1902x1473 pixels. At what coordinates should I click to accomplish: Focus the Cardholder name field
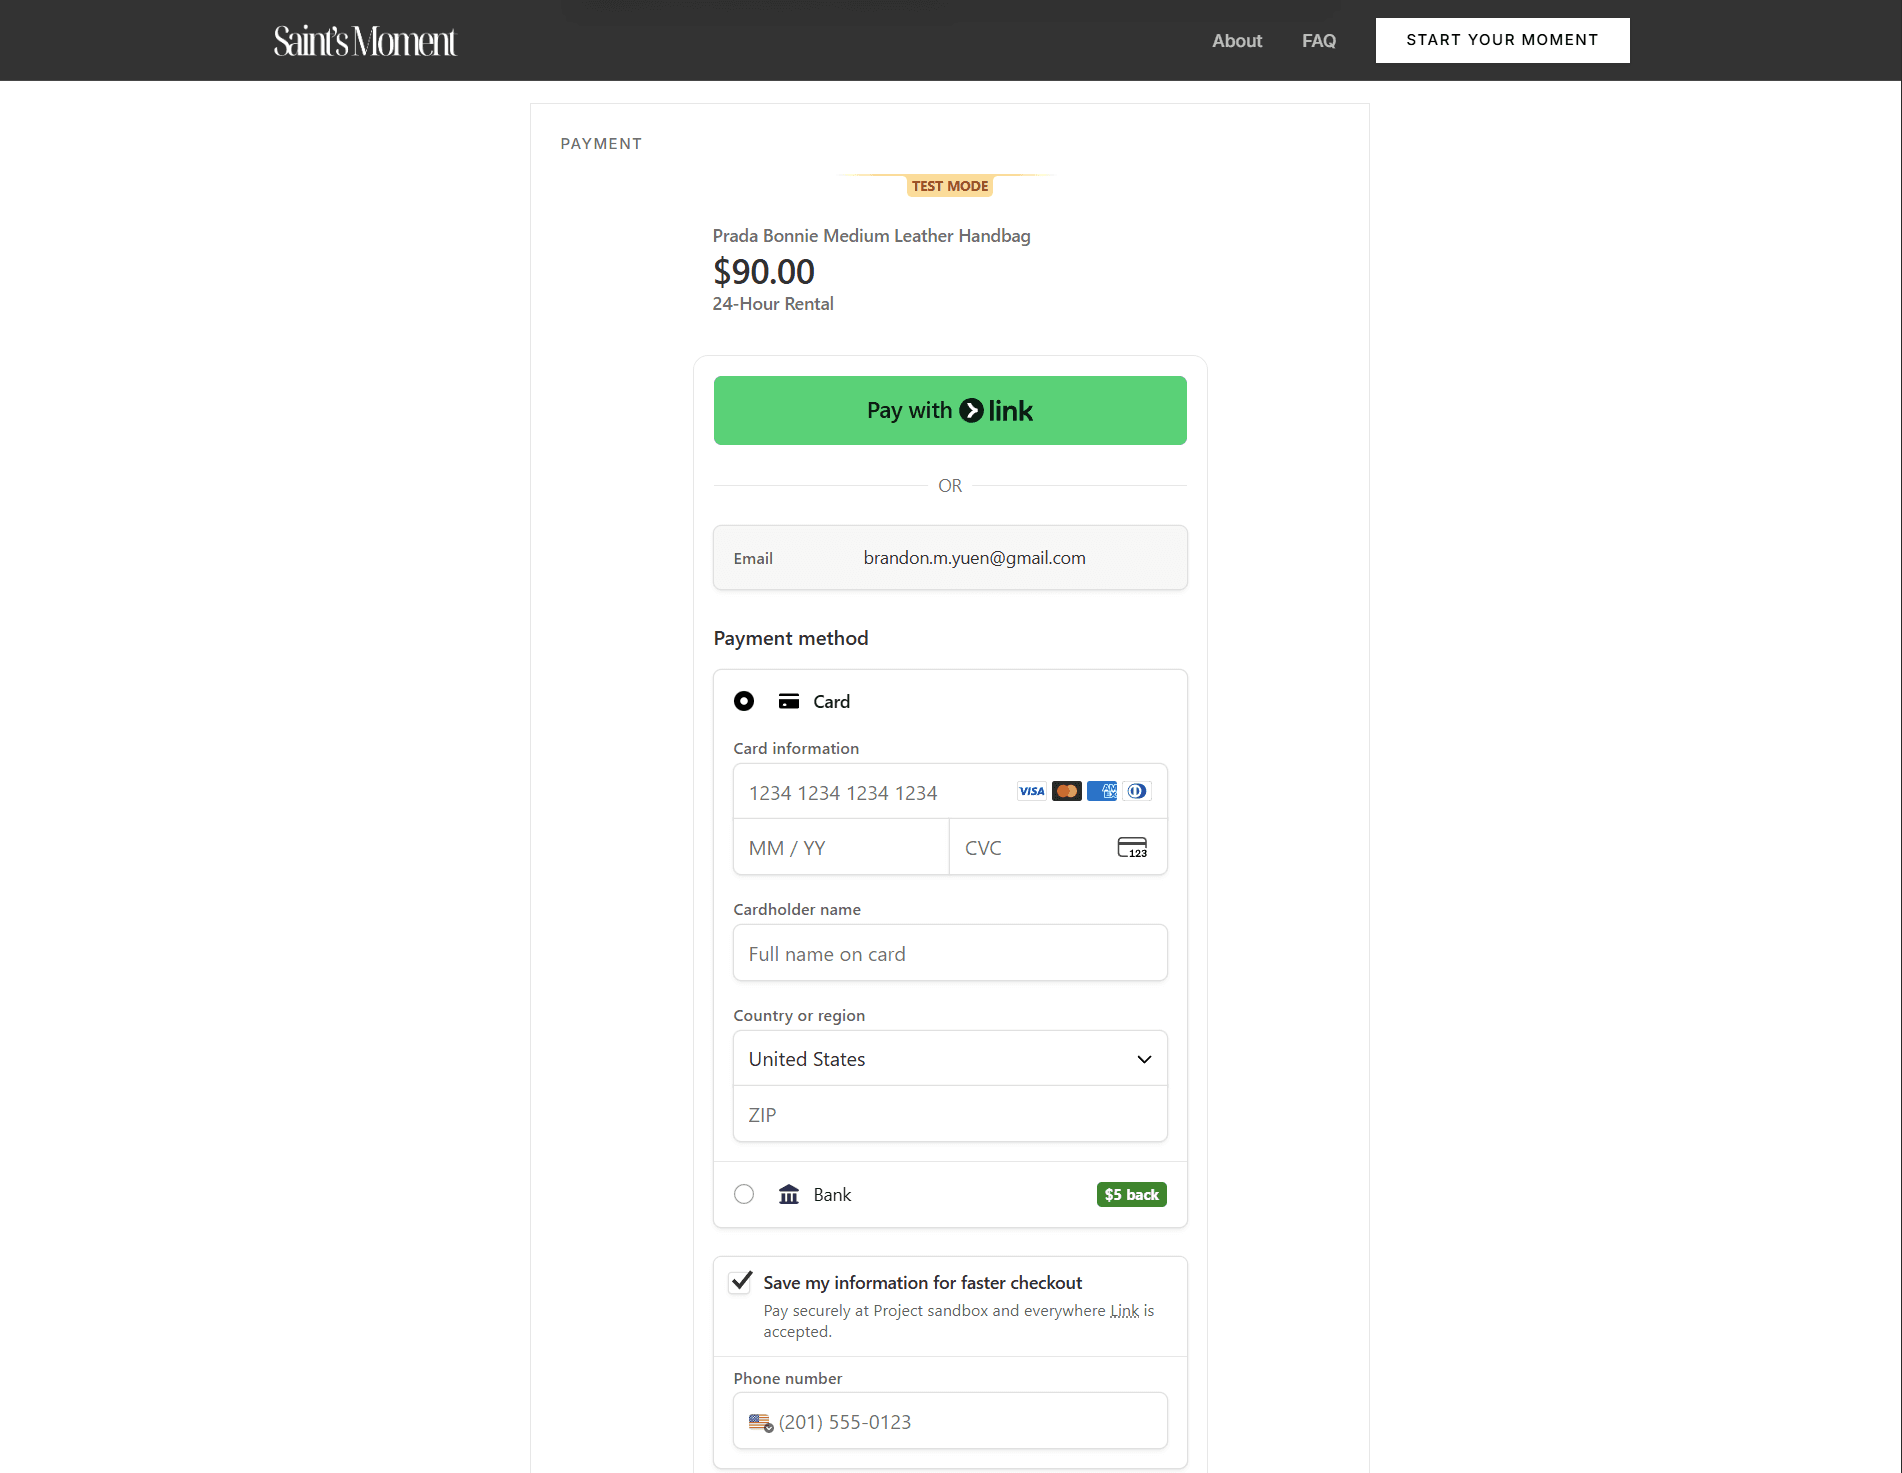coord(950,953)
